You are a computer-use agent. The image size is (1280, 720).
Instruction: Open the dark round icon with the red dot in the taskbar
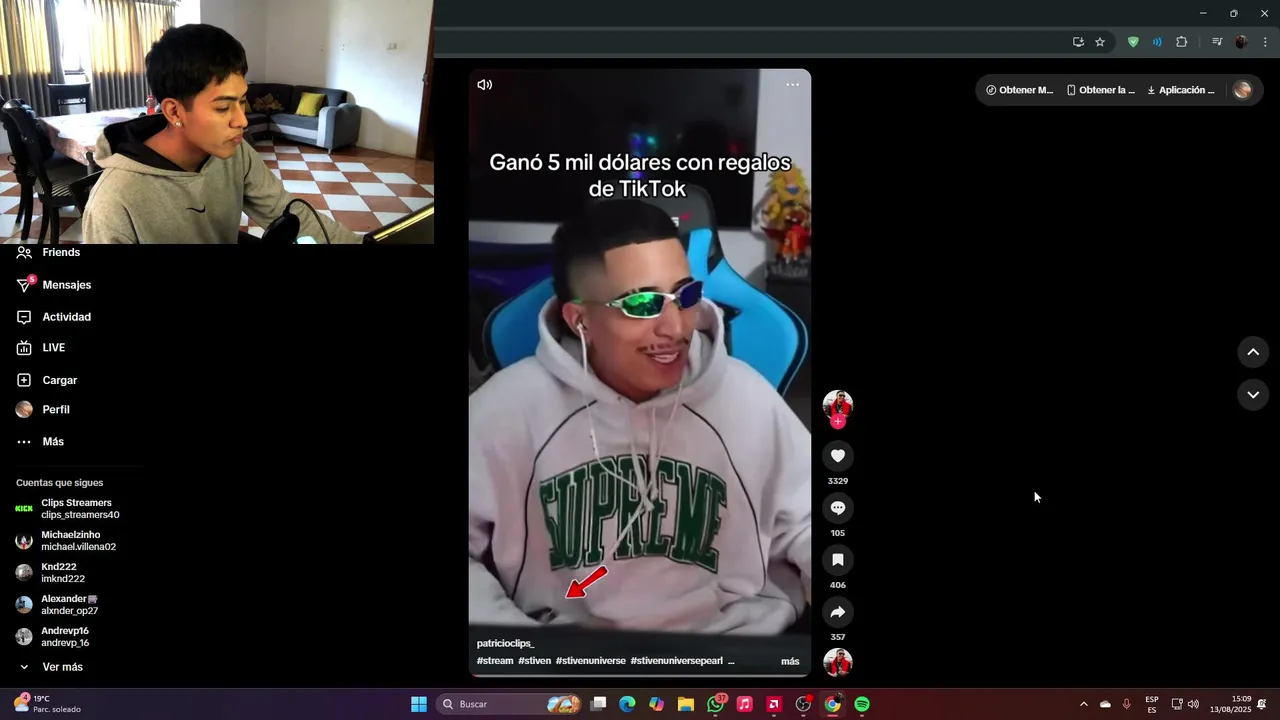click(803, 704)
